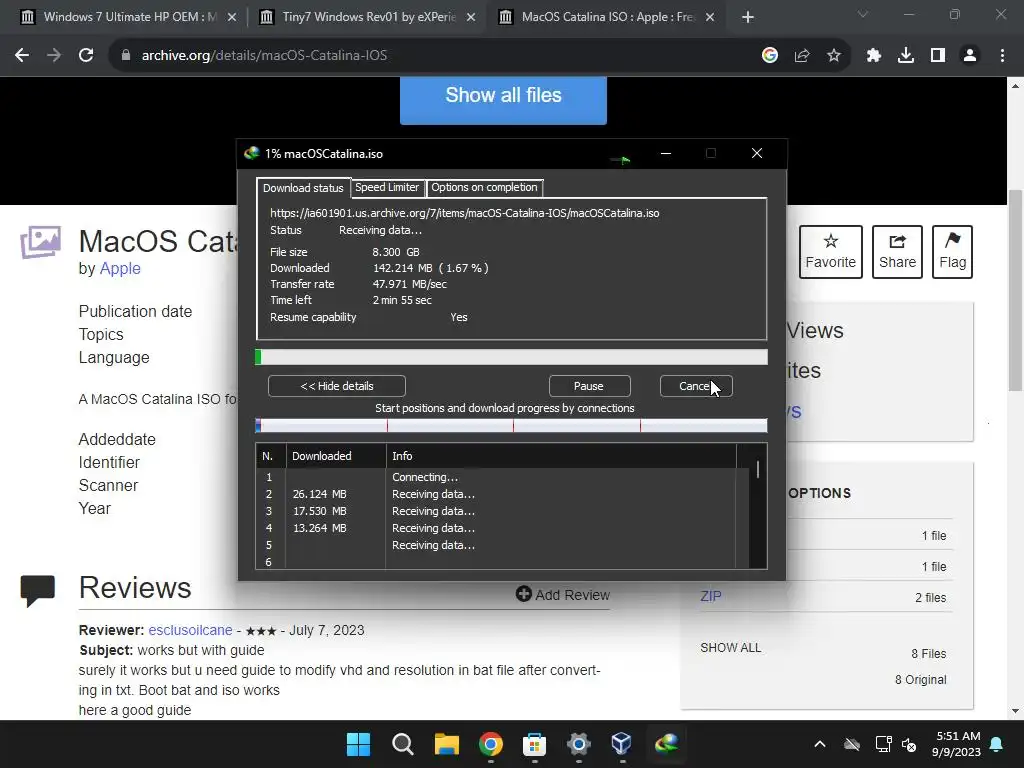Click Share button on archive page
This screenshot has height=768, width=1024.
897,252
